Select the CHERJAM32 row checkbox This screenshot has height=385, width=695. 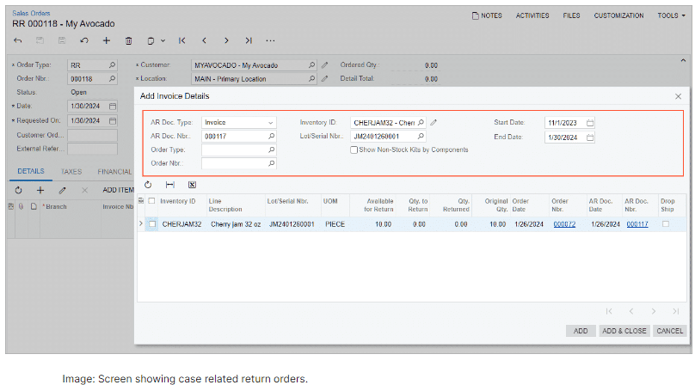[x=152, y=224]
